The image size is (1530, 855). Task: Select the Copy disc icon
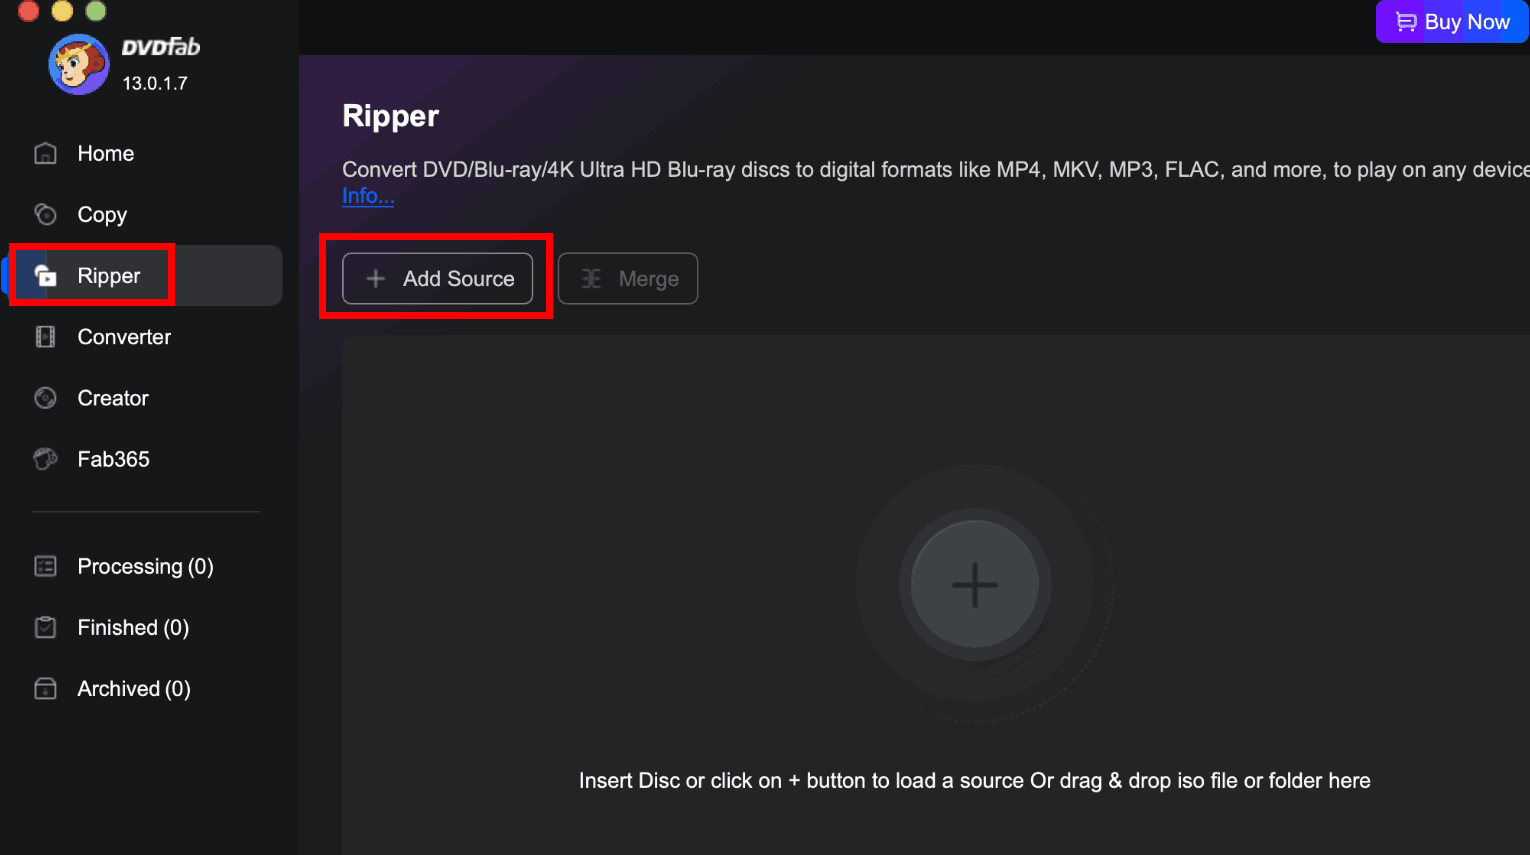coord(45,214)
